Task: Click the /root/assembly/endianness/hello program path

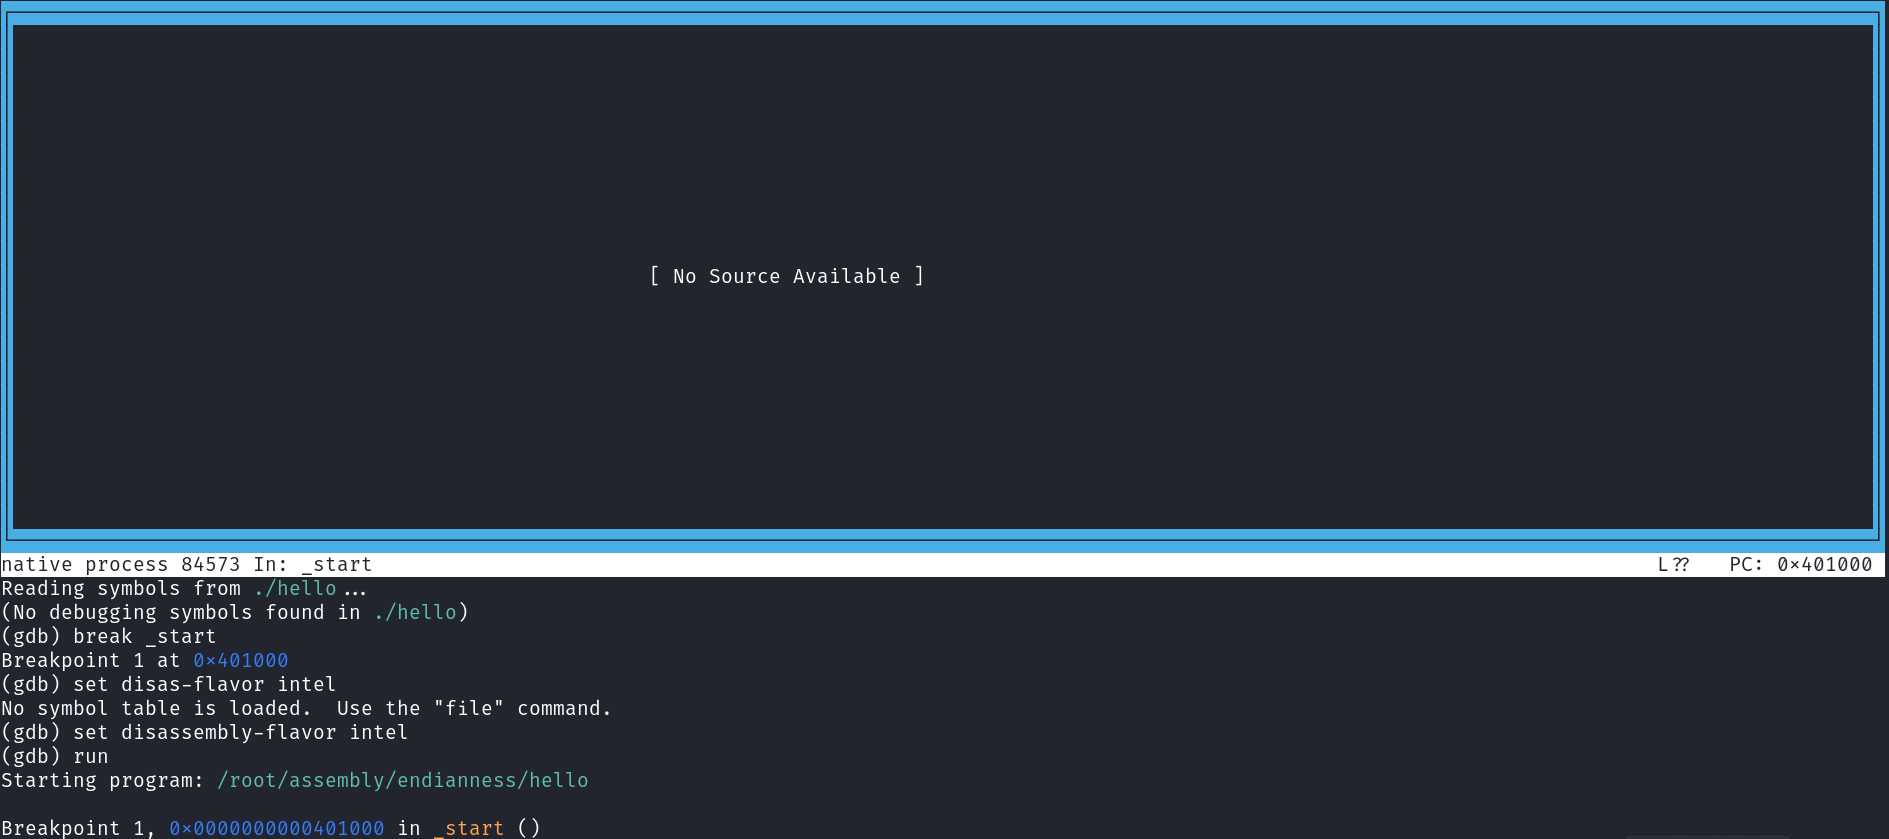Action: (402, 781)
